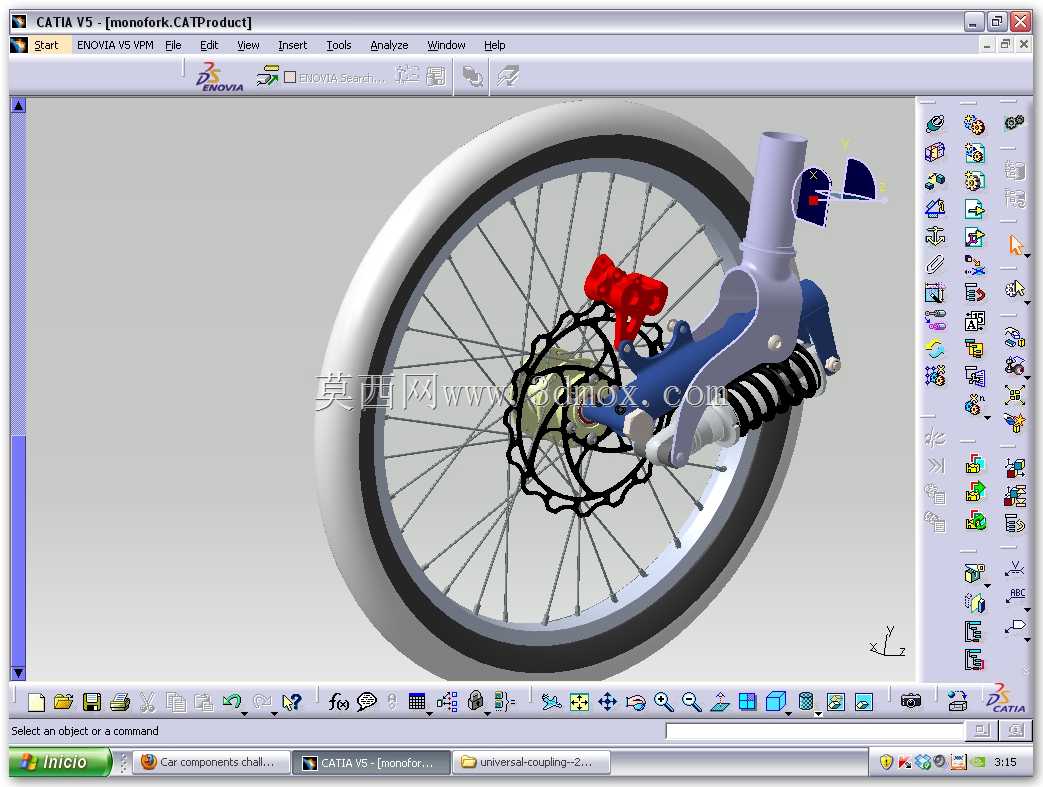Viewport: 1043px width, 787px height.
Task: Click the Inicio start button
Action: click(x=59, y=762)
